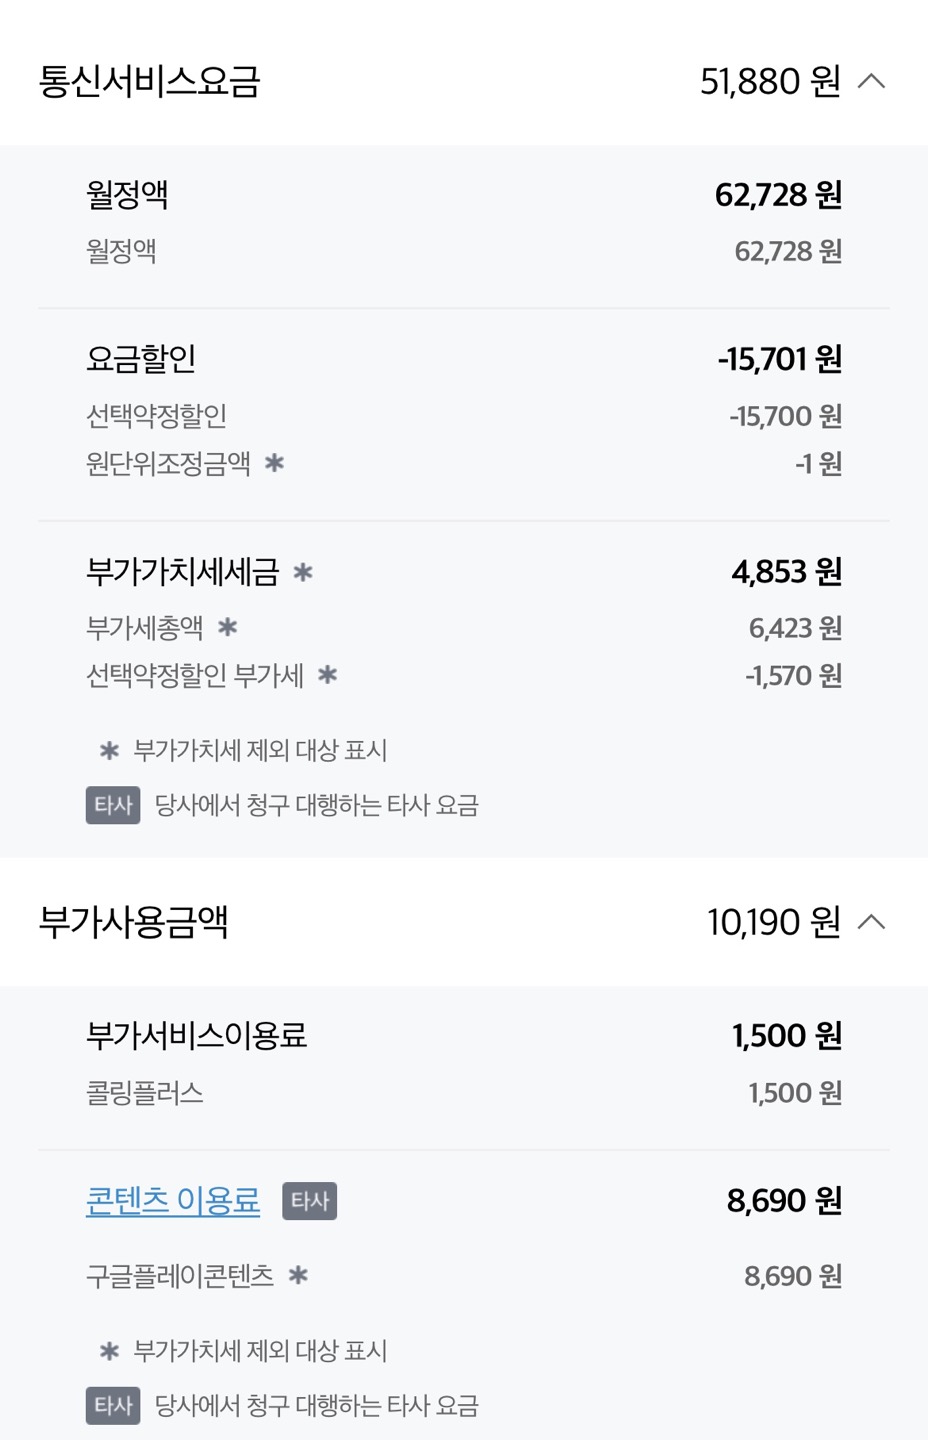Open the 콘텐츠 이용료 link
The width and height of the screenshot is (928, 1440).
click(x=173, y=1200)
